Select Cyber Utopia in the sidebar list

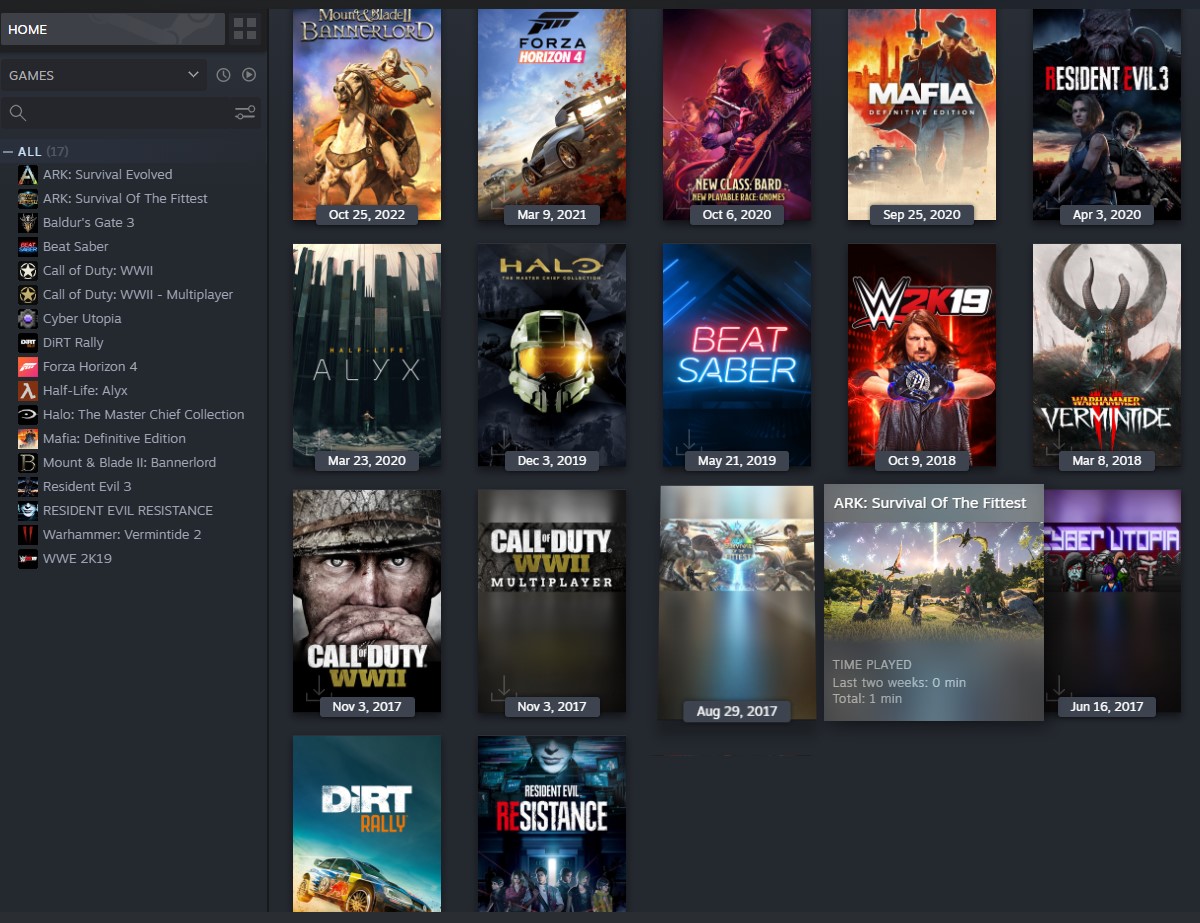82,319
